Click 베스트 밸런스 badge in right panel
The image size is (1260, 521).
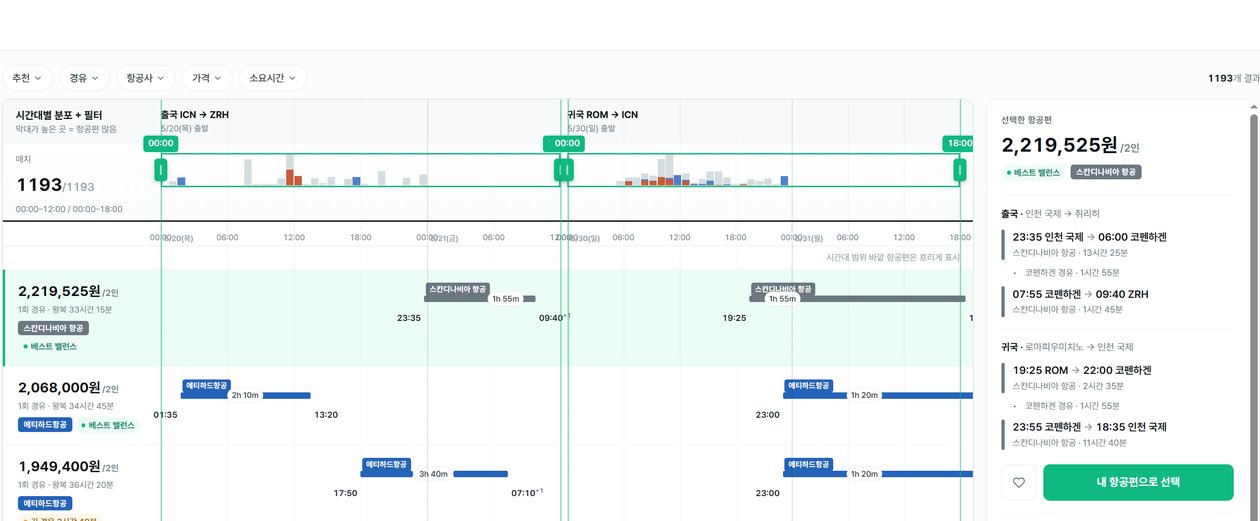point(1034,172)
